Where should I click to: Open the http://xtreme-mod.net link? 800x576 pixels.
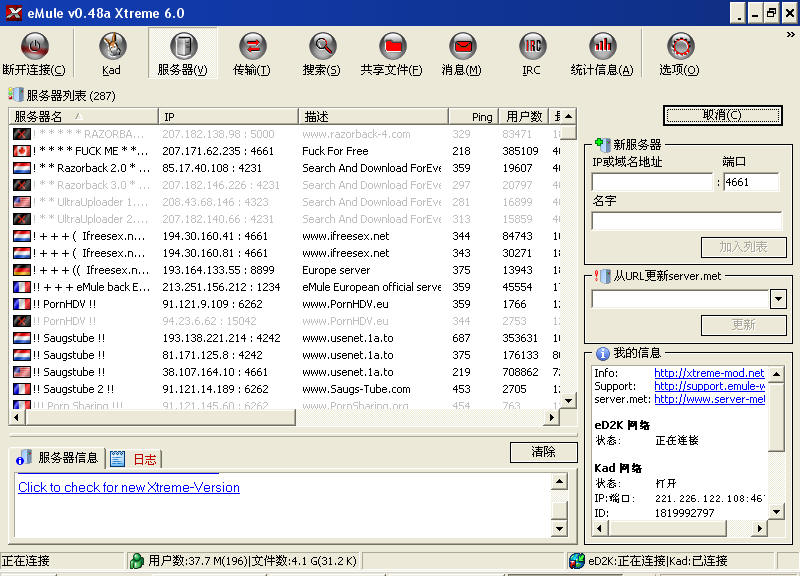pos(709,373)
